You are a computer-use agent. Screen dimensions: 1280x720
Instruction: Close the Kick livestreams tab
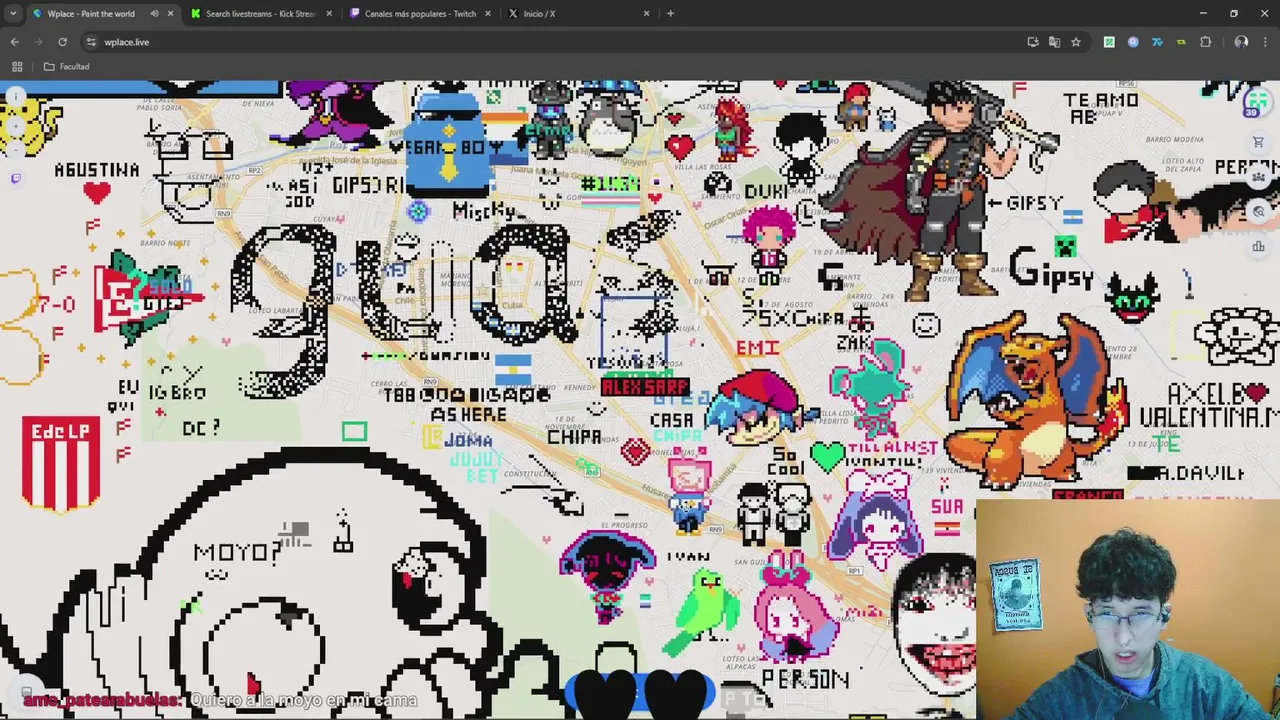[x=329, y=14]
